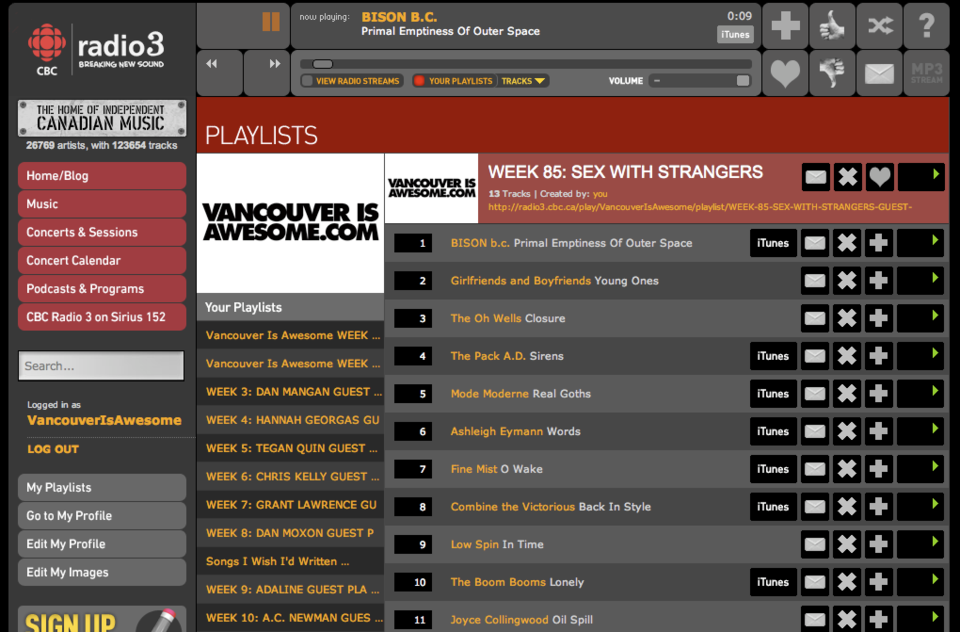
Task: Go to My Profile
Action: (102, 516)
